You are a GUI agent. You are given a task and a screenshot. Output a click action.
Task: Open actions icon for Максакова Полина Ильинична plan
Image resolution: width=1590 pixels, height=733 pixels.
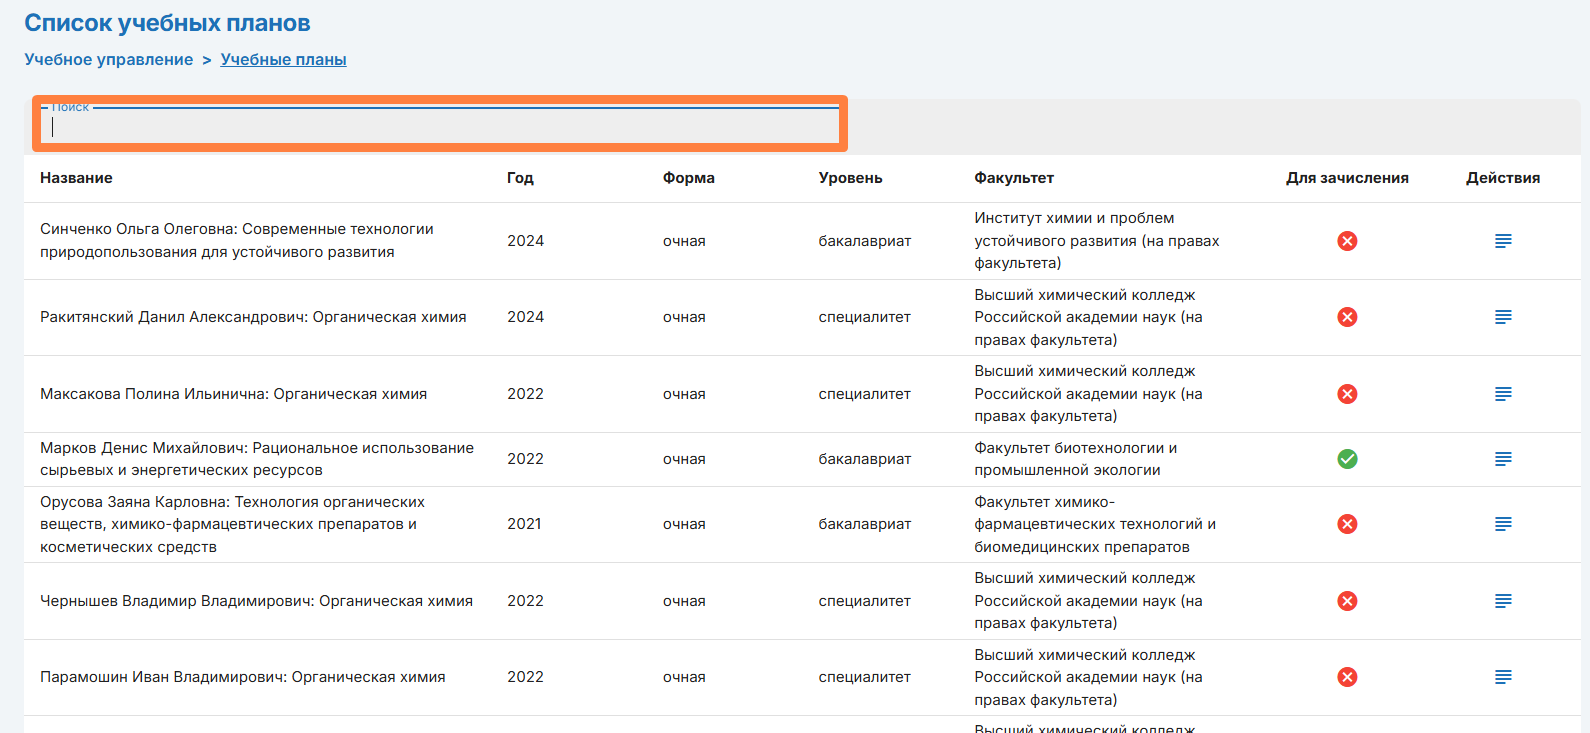(x=1502, y=394)
